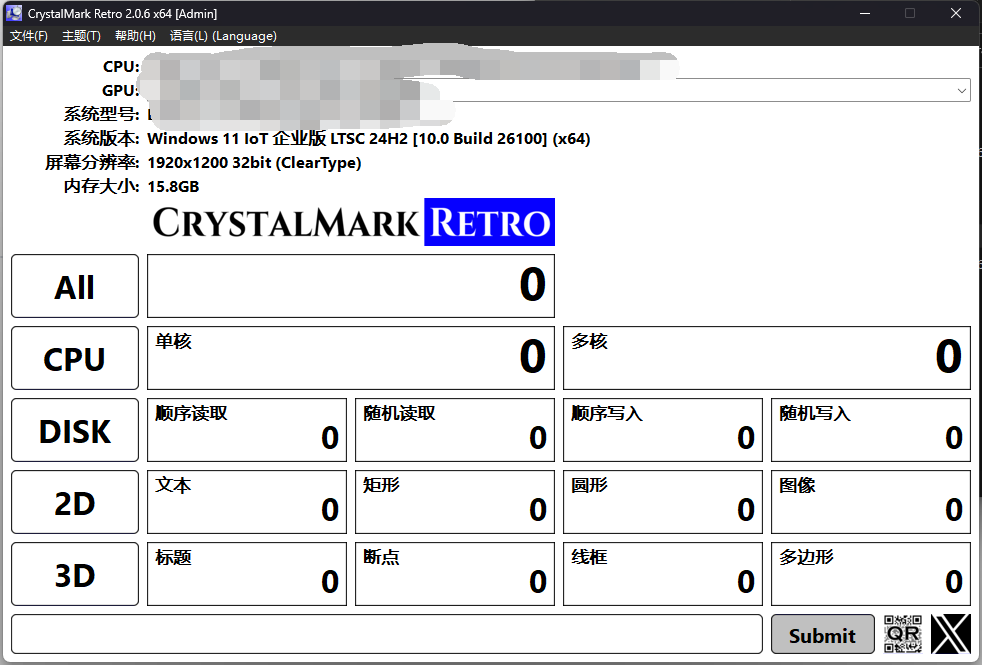
Task: Click the CrystalMark app icon in title bar
Action: [x=14, y=13]
